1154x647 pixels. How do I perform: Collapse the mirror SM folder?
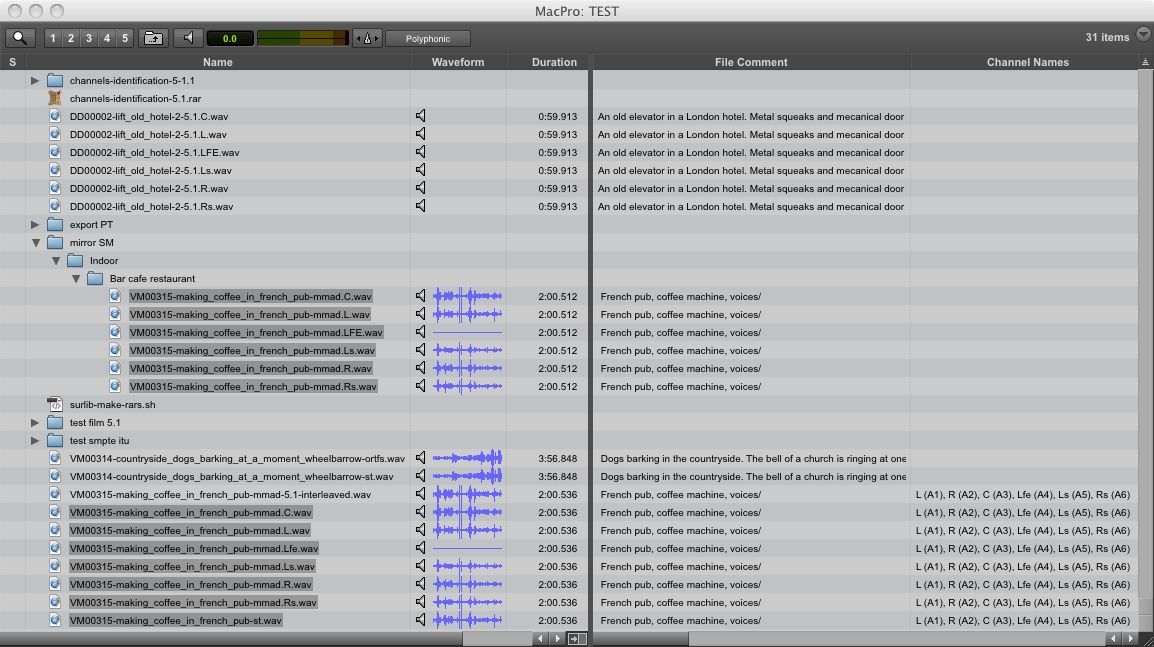point(35,243)
